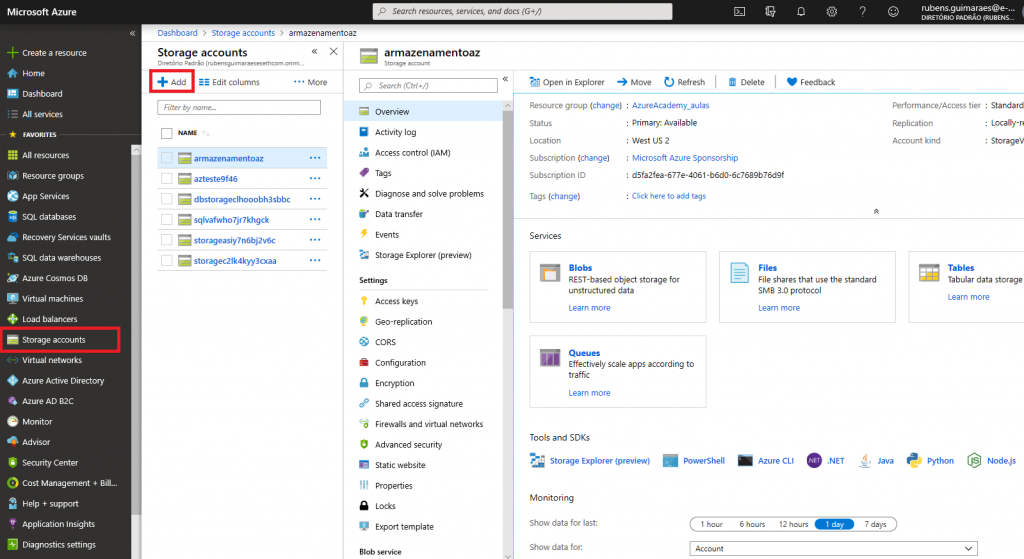This screenshot has height=559, width=1024.
Task: Click the Add storage account button
Action: click(171, 82)
